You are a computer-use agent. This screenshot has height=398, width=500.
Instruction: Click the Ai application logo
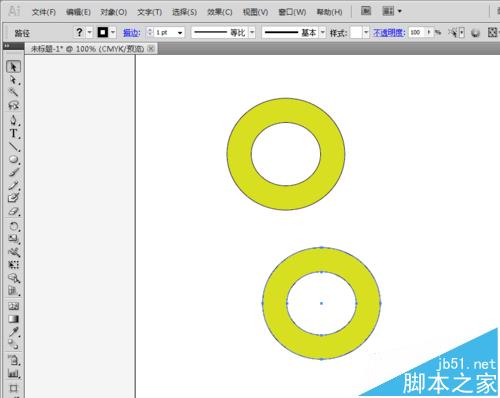tap(14, 11)
